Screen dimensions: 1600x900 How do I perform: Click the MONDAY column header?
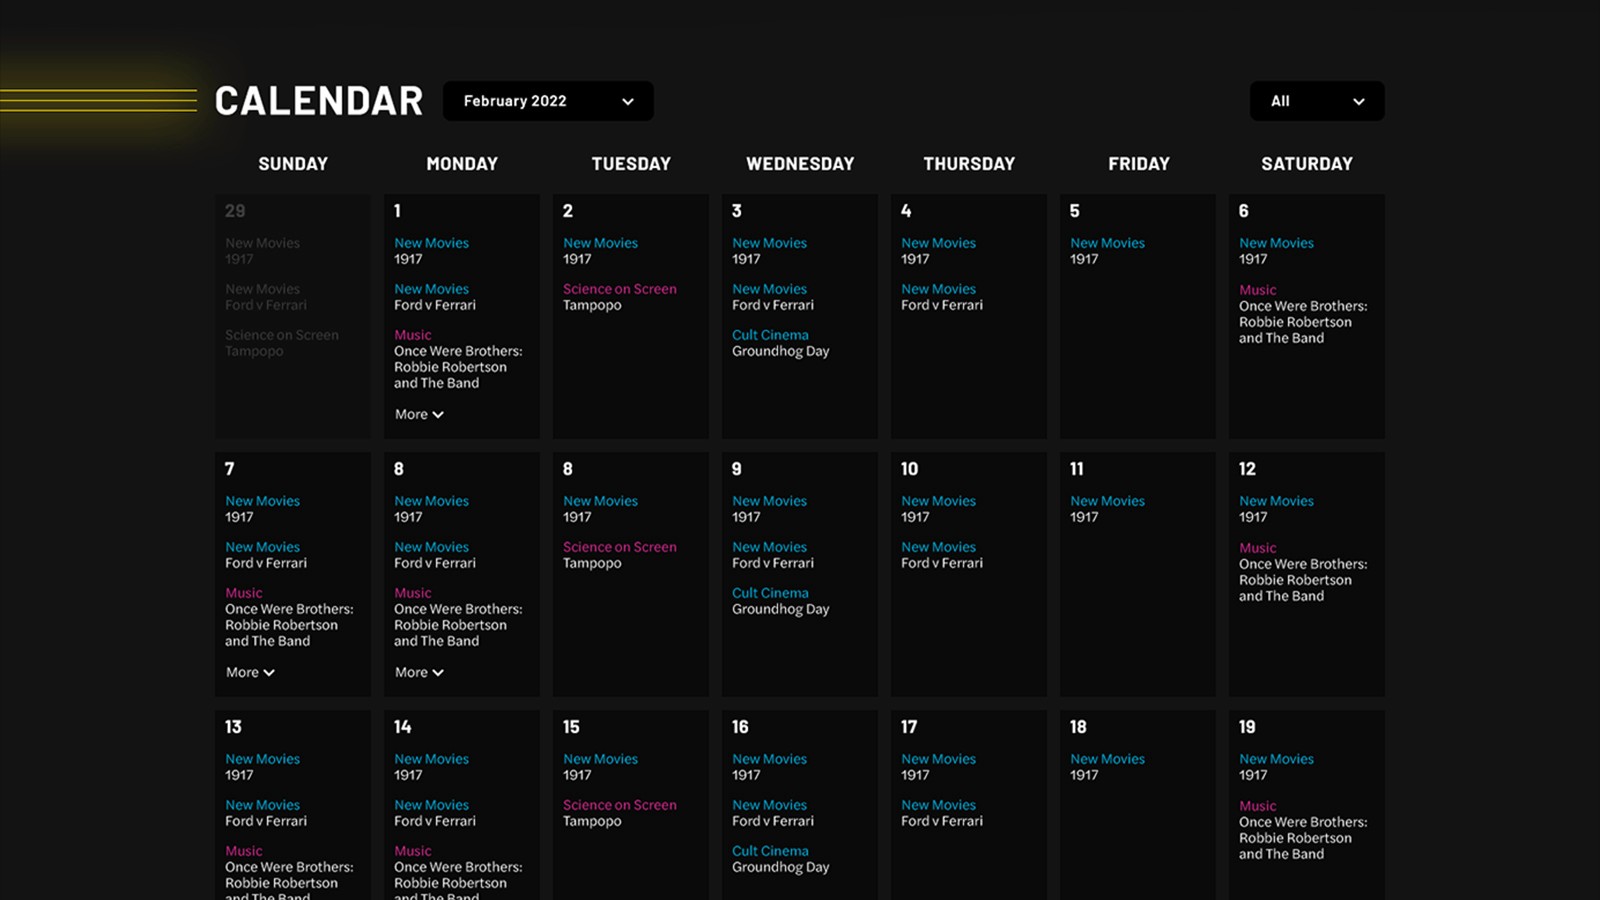462,164
